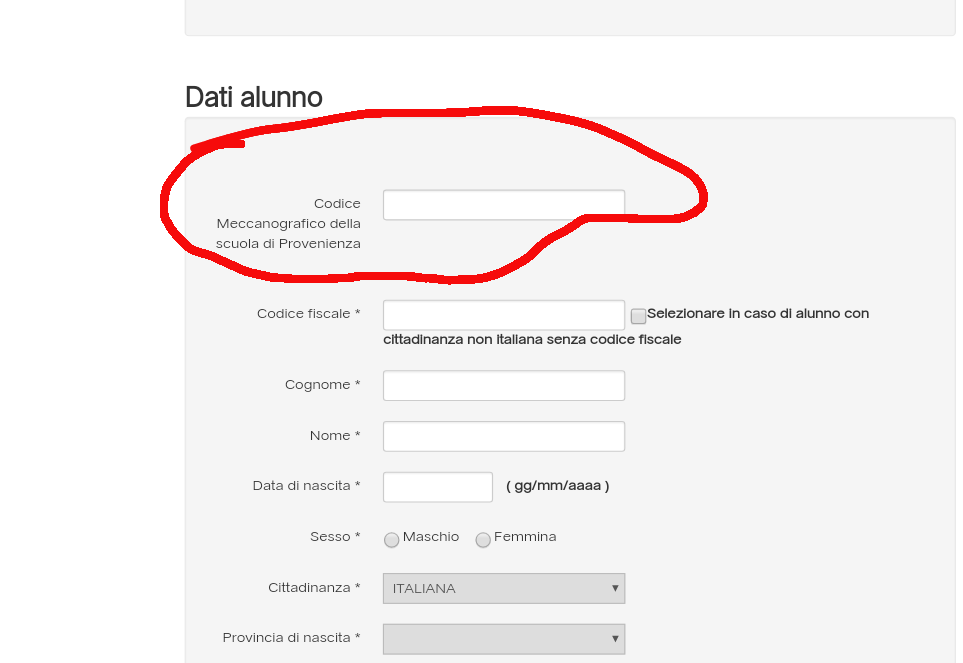Click into the Cognome text field
963x663 pixels.
tap(503, 386)
